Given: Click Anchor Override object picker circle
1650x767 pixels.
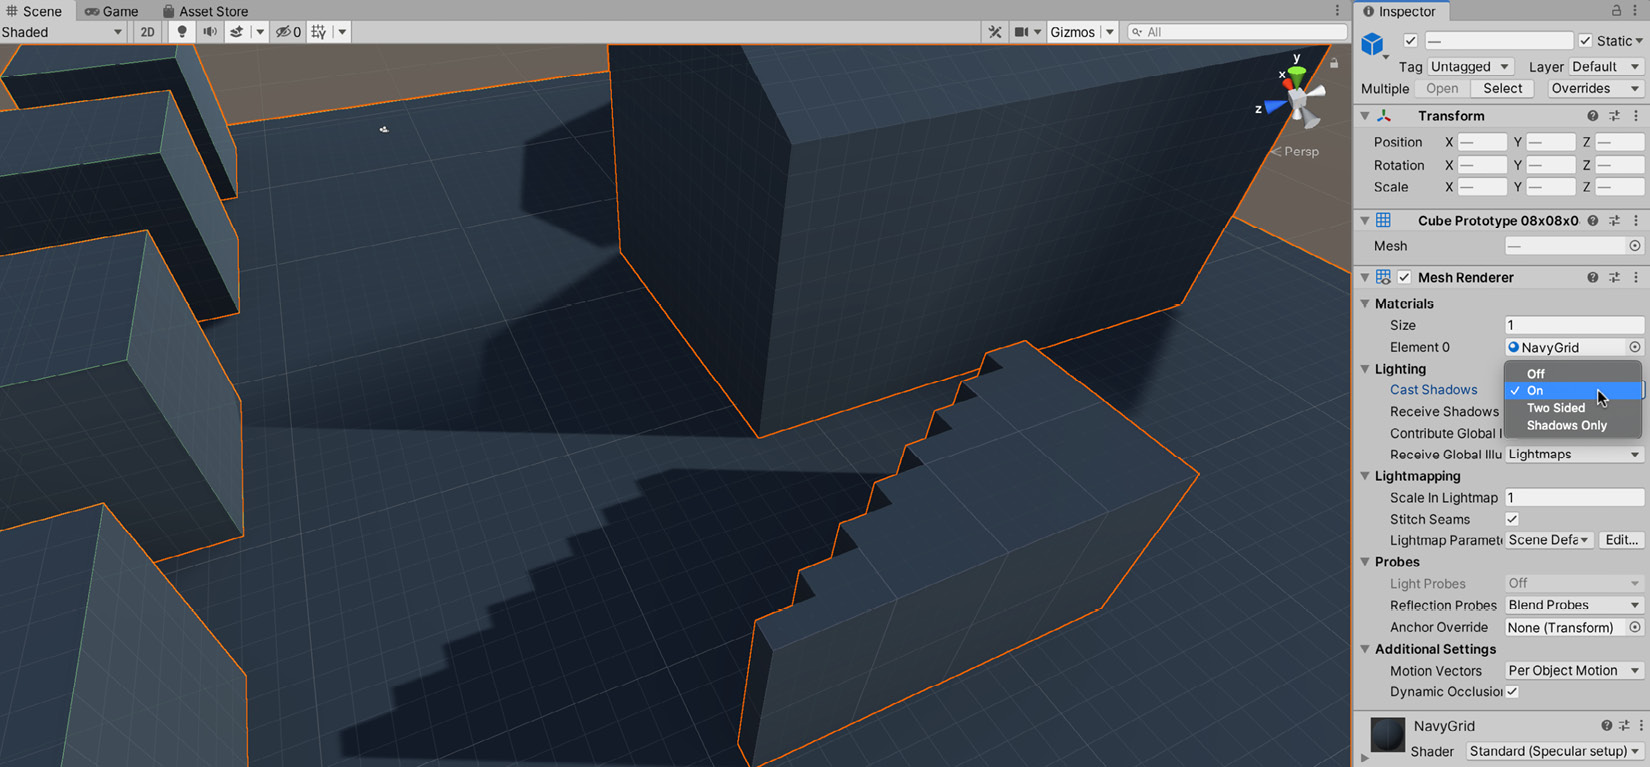Looking at the screenshot, I should click(1635, 627).
